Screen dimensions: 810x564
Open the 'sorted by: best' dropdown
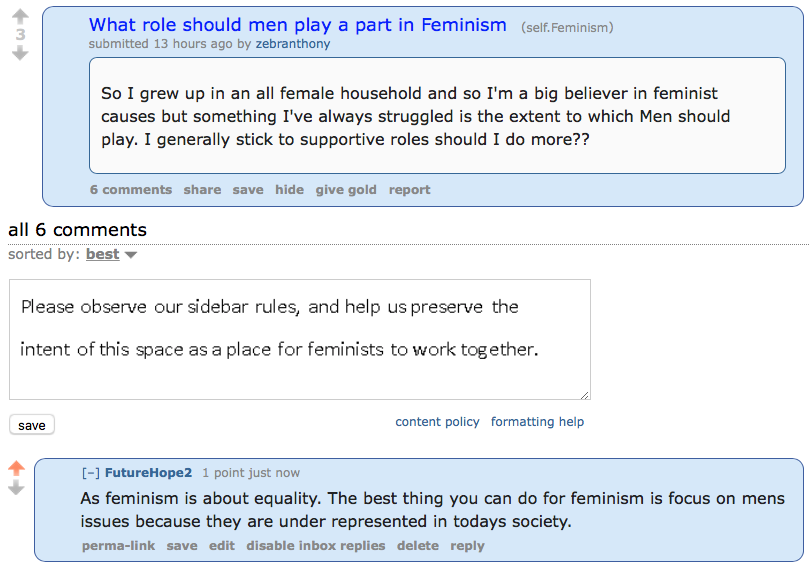pyautogui.click(x=102, y=254)
